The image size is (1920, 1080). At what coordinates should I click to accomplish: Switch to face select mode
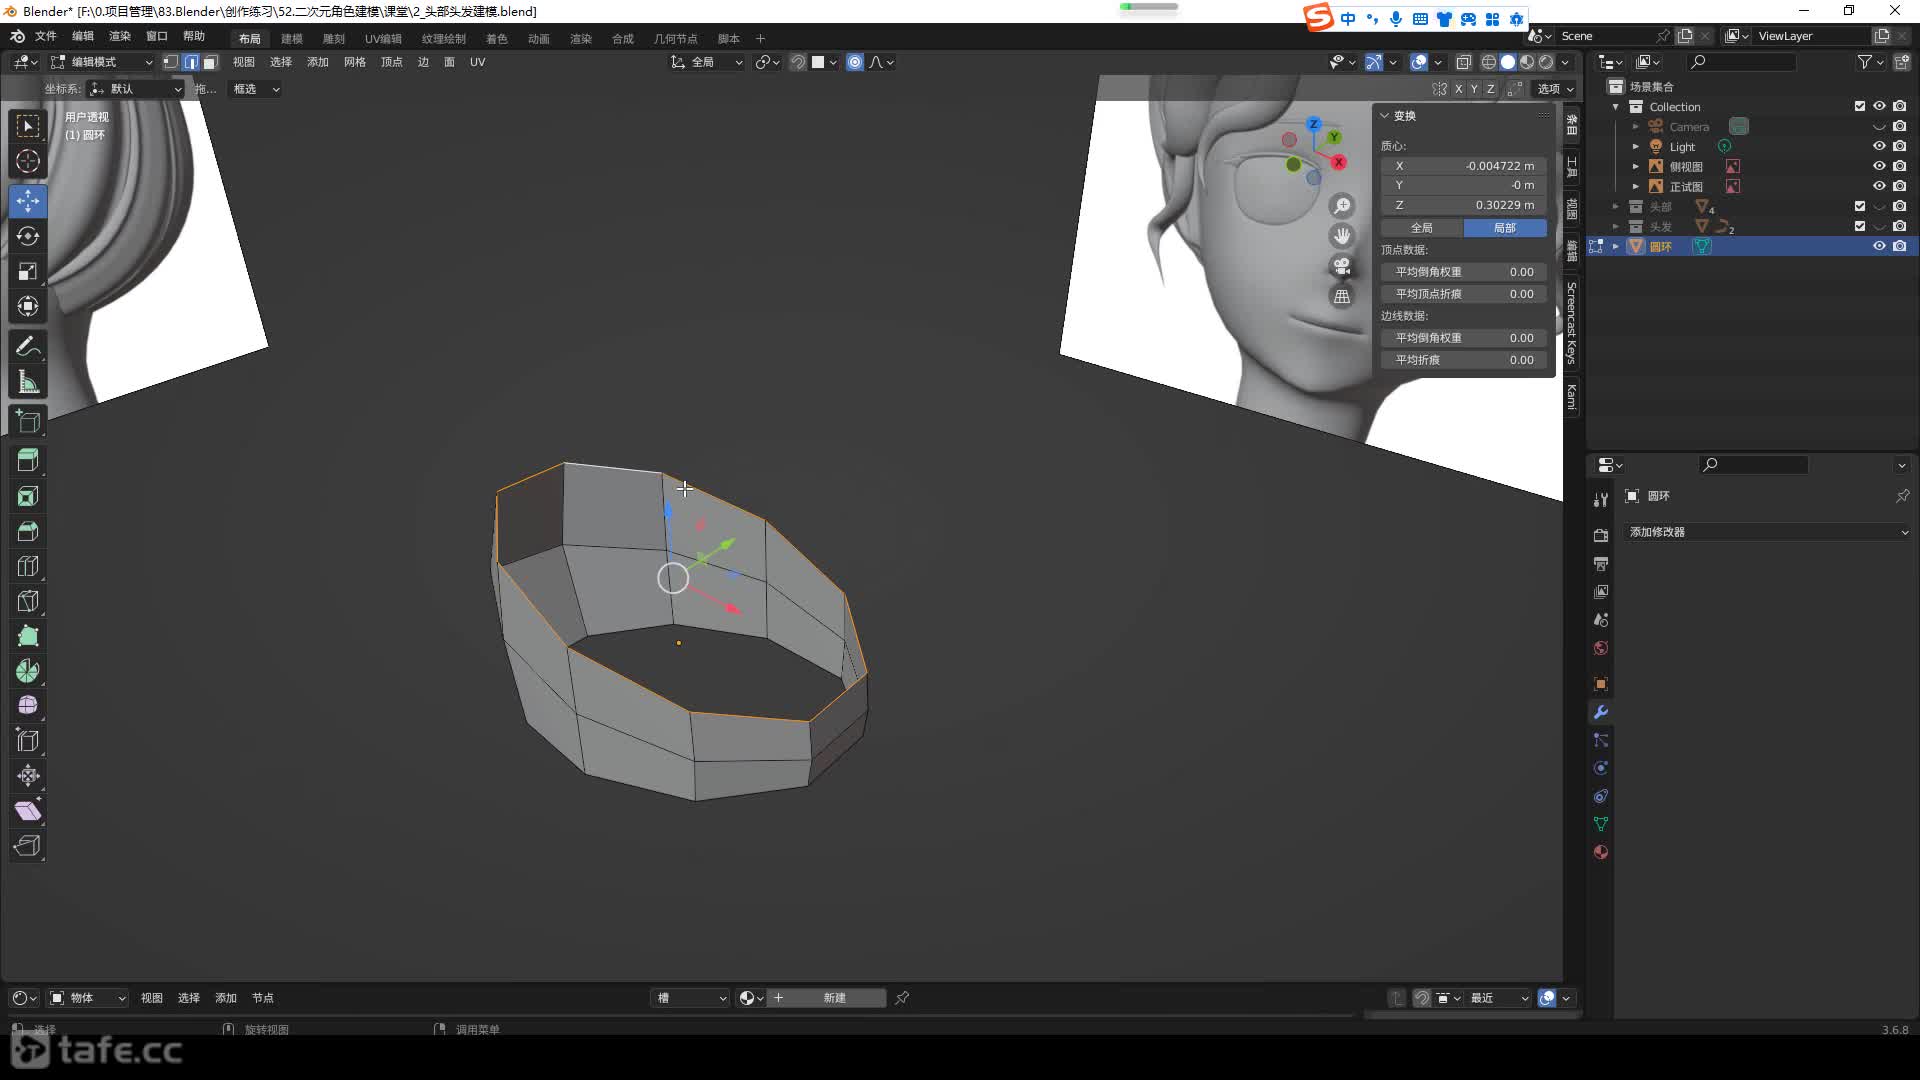(210, 62)
